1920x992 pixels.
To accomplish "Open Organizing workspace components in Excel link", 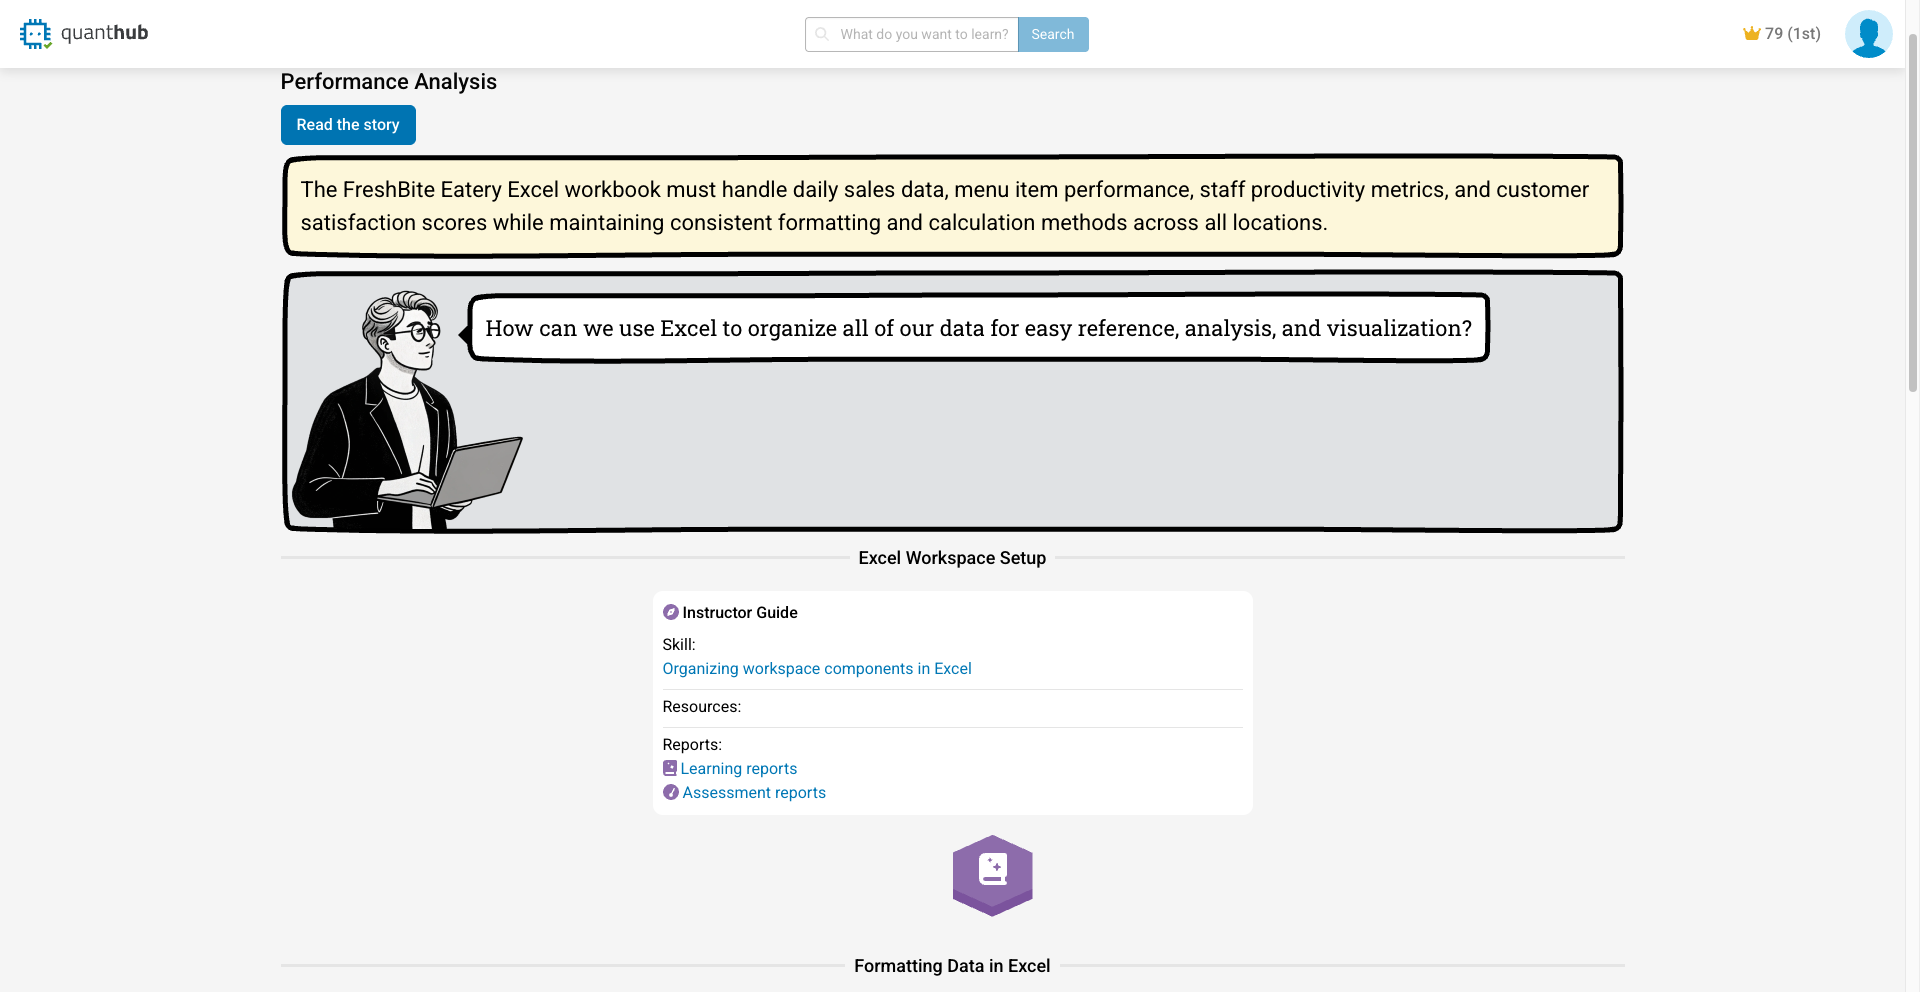I will tap(817, 668).
